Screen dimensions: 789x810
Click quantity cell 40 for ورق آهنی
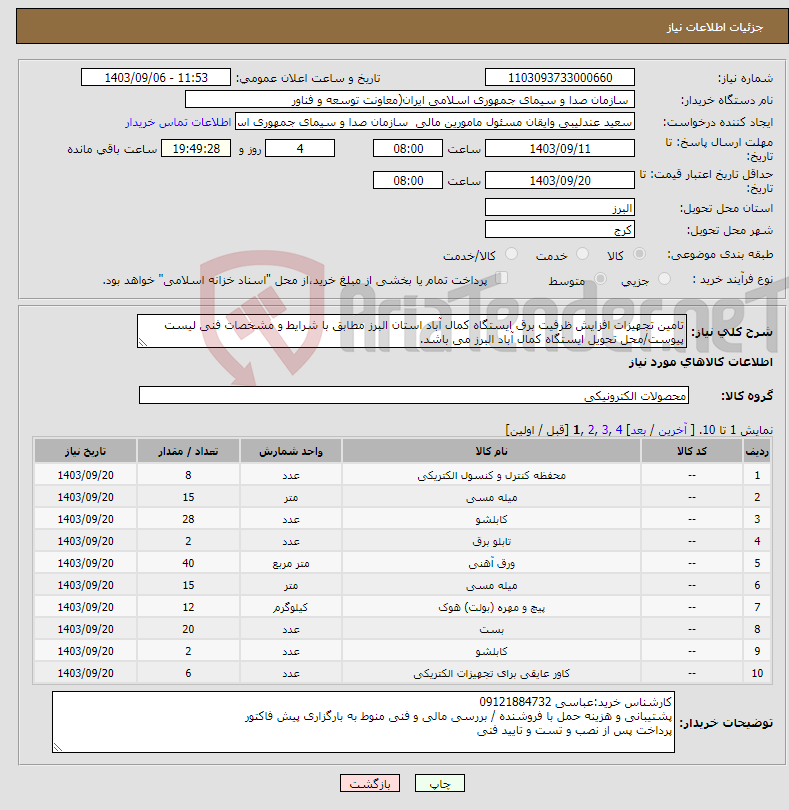(188, 563)
